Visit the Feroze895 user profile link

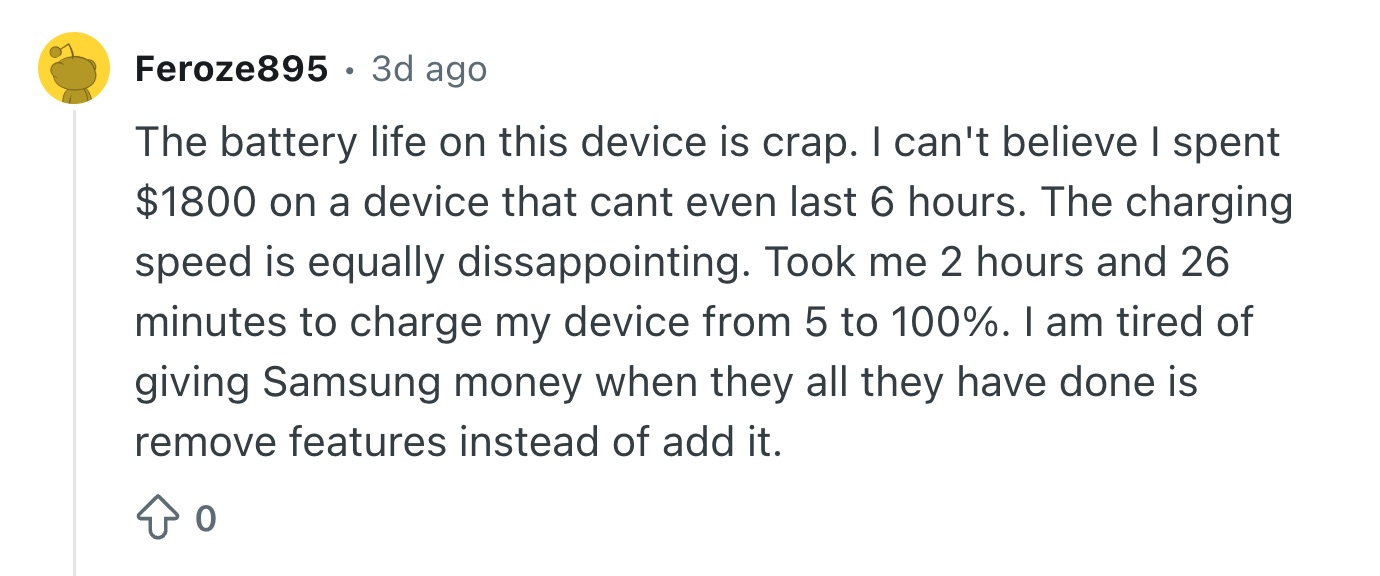coord(231,69)
